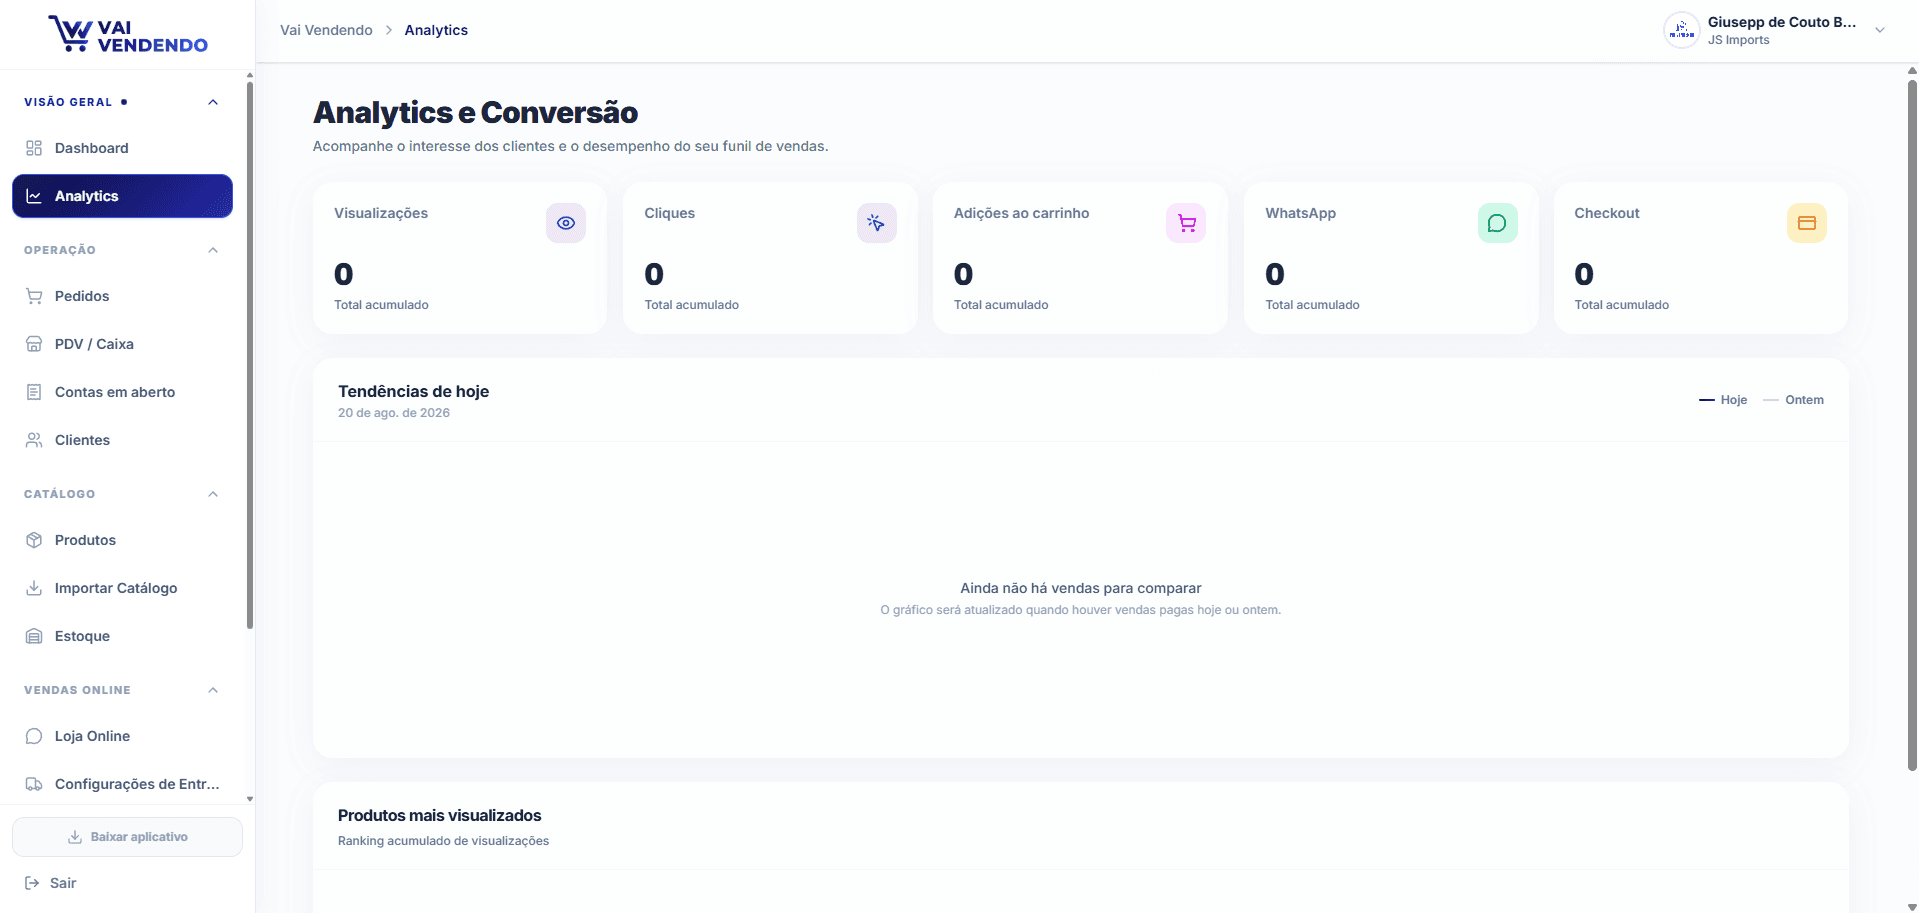Click the Baixar aplicativo button

click(x=127, y=837)
